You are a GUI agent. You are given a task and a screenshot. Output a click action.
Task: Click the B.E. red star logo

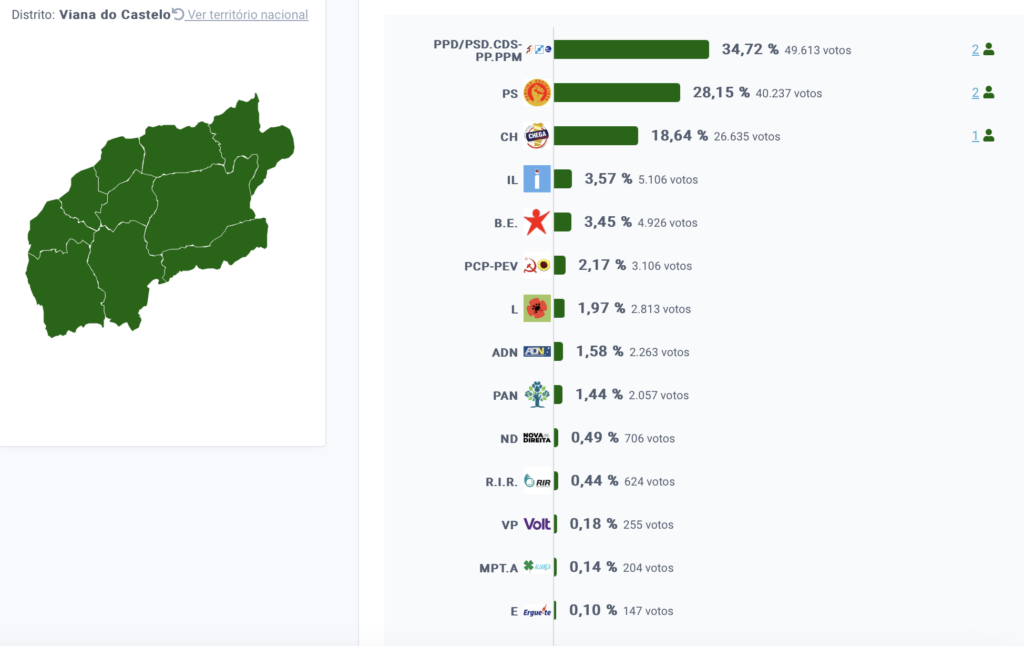537,222
